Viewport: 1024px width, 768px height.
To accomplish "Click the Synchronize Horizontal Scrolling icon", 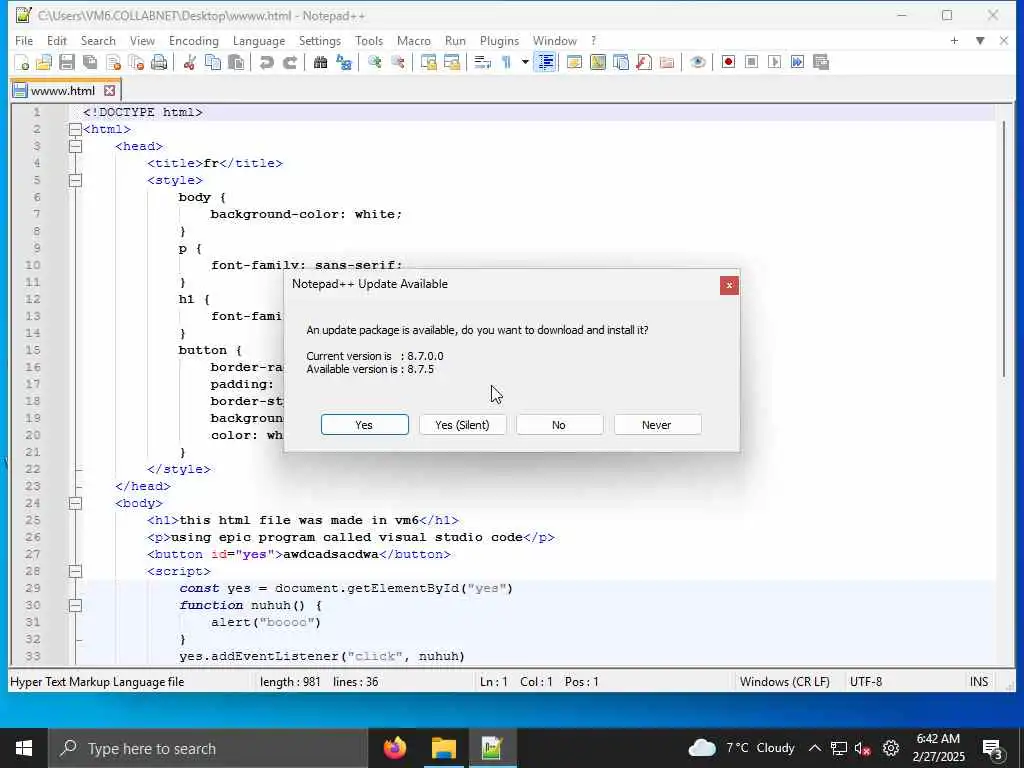I will (x=452, y=63).
